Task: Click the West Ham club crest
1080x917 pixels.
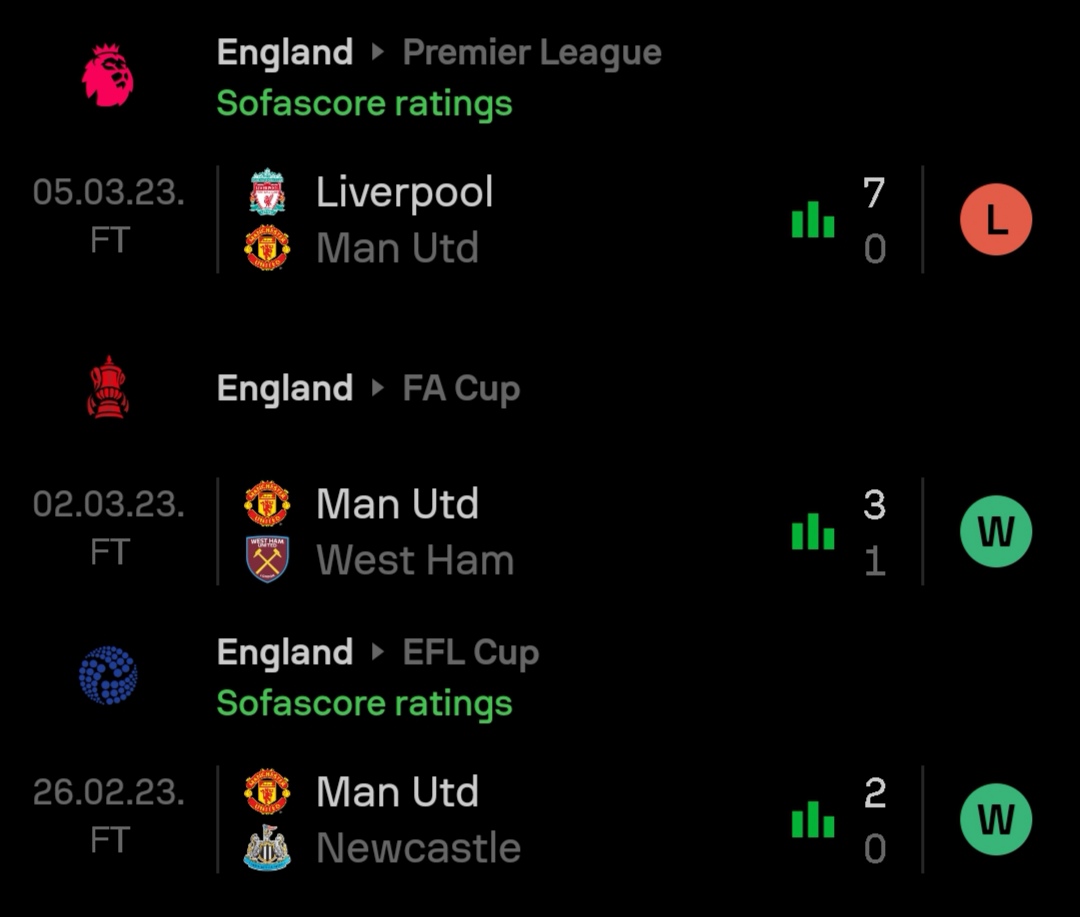Action: coord(267,560)
